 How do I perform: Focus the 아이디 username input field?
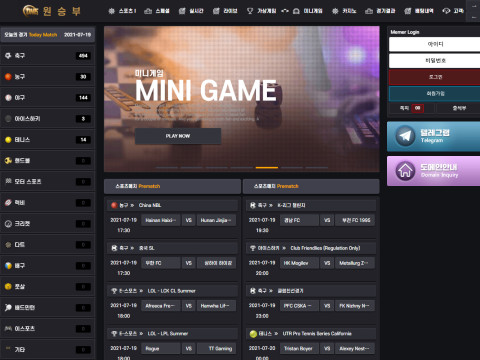(x=435, y=44)
